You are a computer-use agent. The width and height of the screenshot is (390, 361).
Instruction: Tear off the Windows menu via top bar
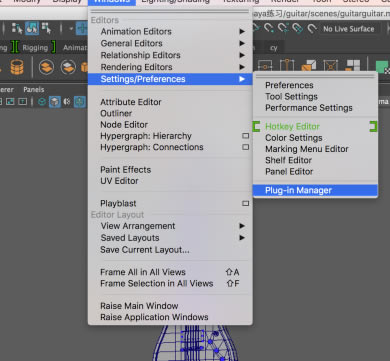click(x=170, y=12)
